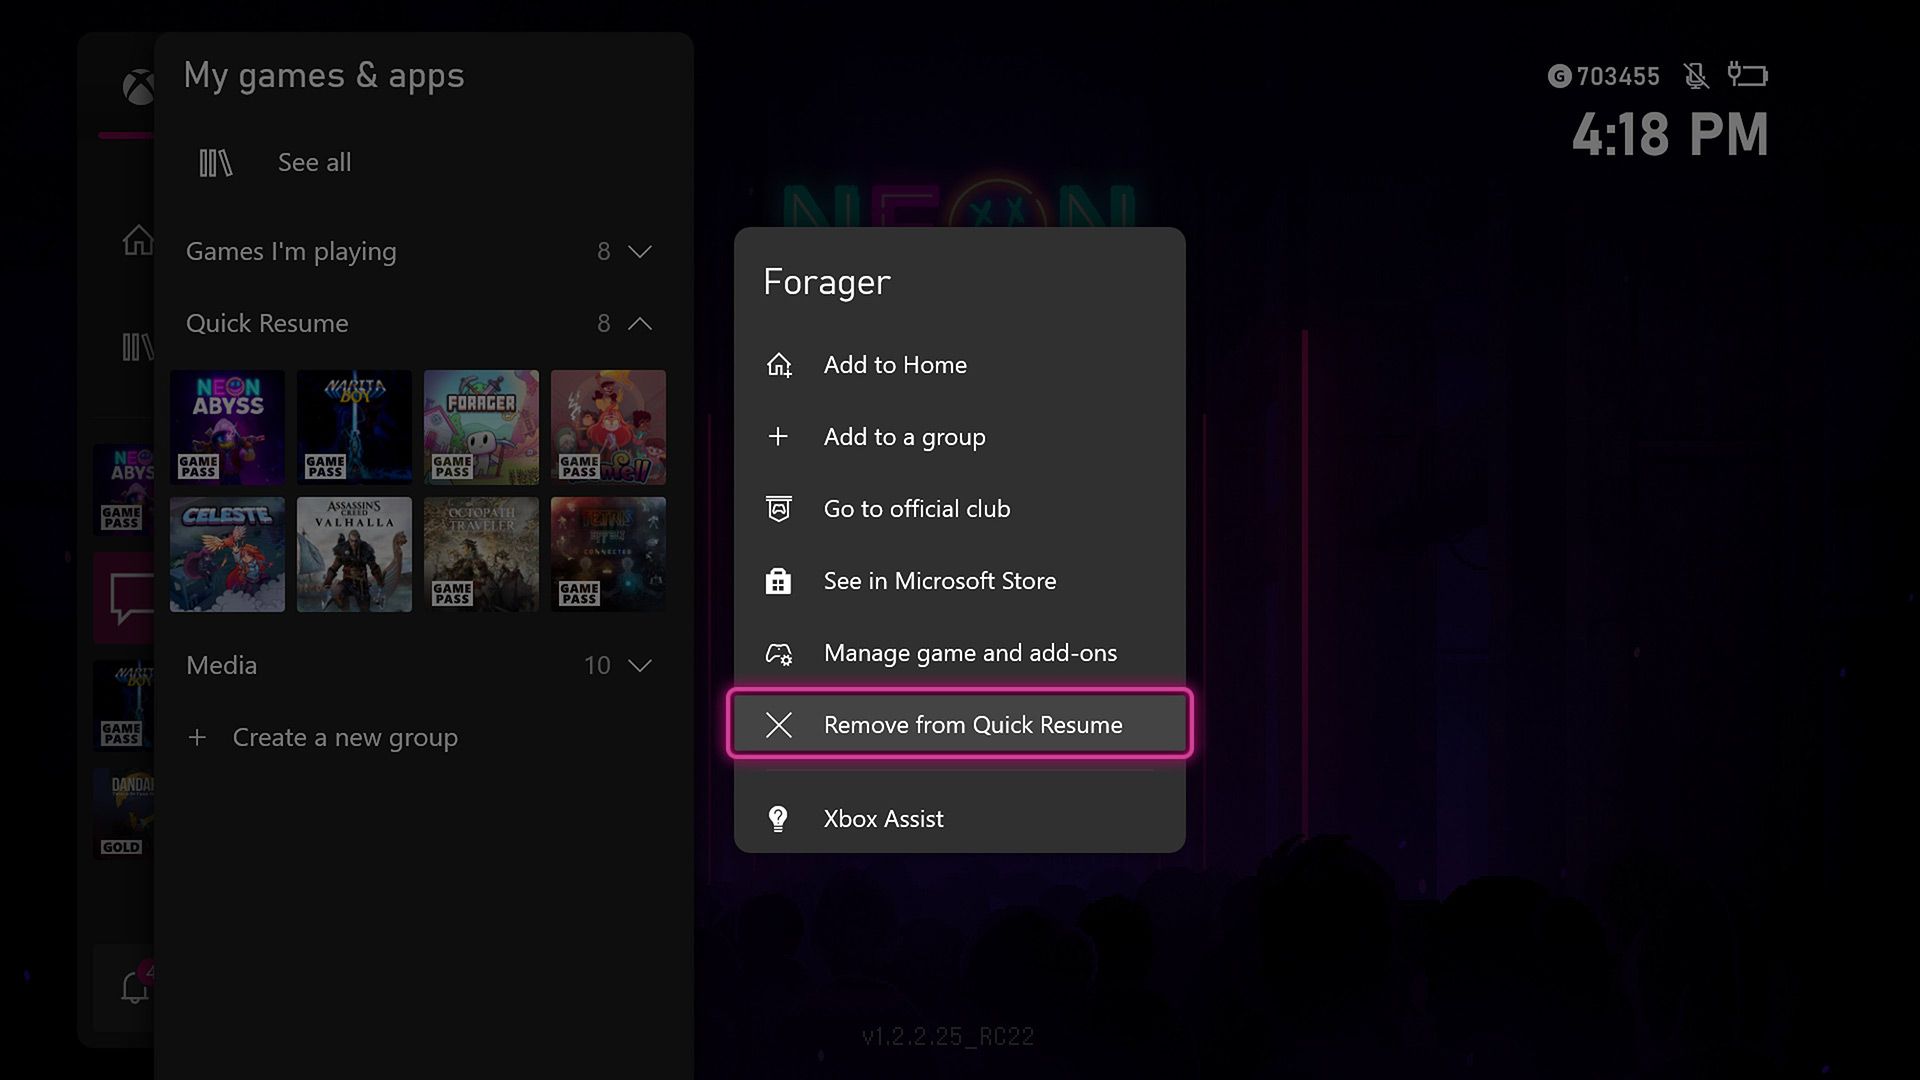Select the Narita Boy tile in the sidebar
The height and width of the screenshot is (1080, 1920).
pyautogui.click(x=123, y=705)
